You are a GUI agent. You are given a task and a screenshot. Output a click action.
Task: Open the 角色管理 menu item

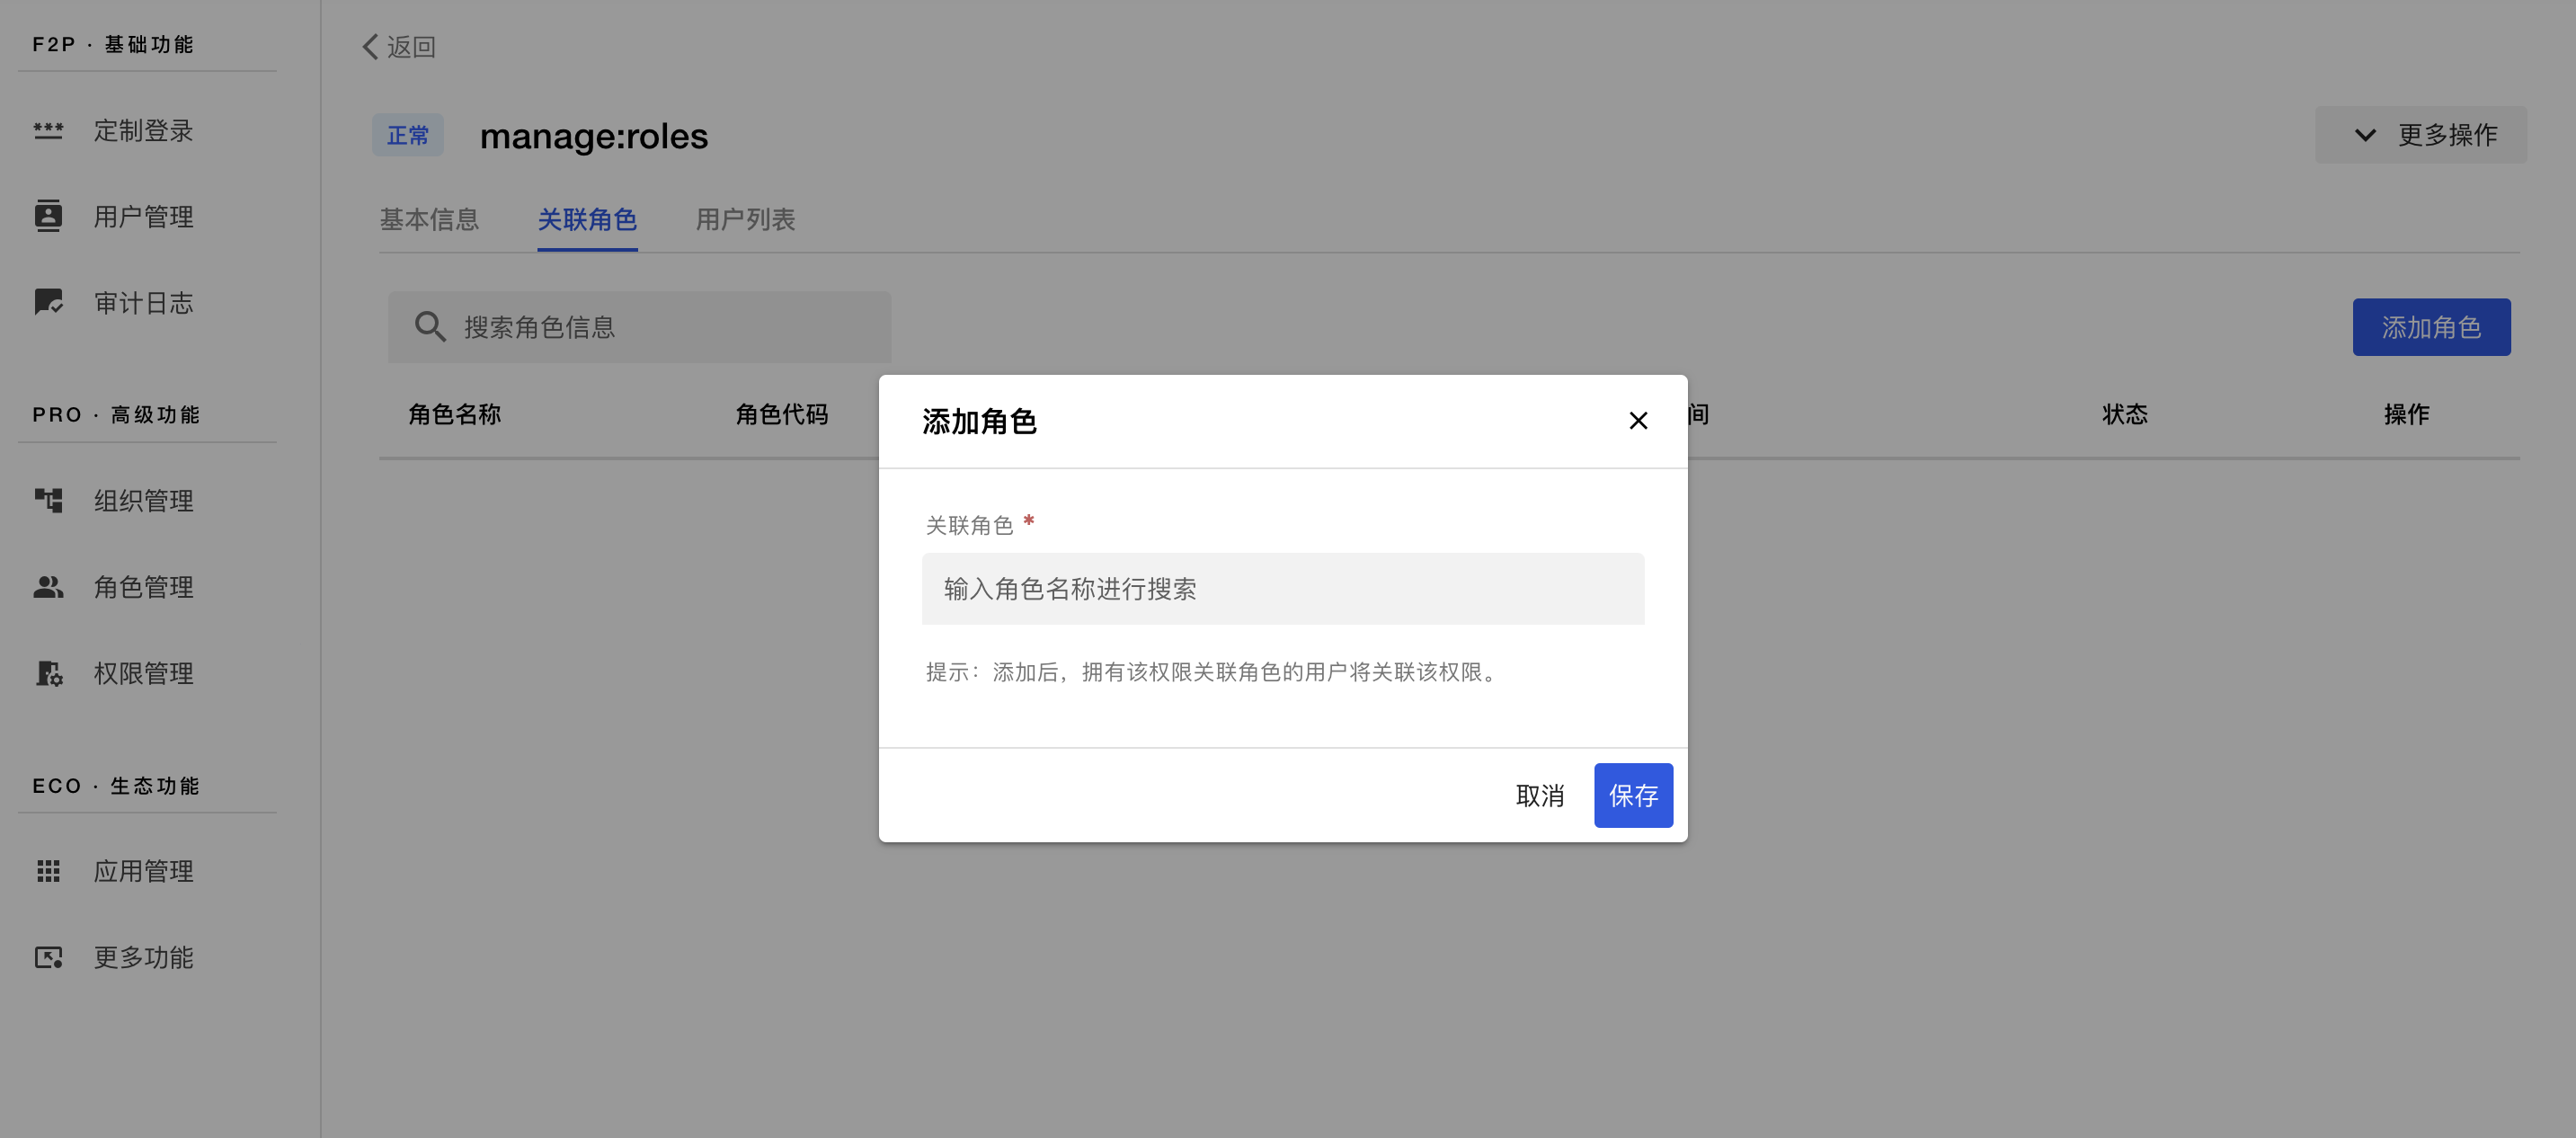[x=144, y=587]
